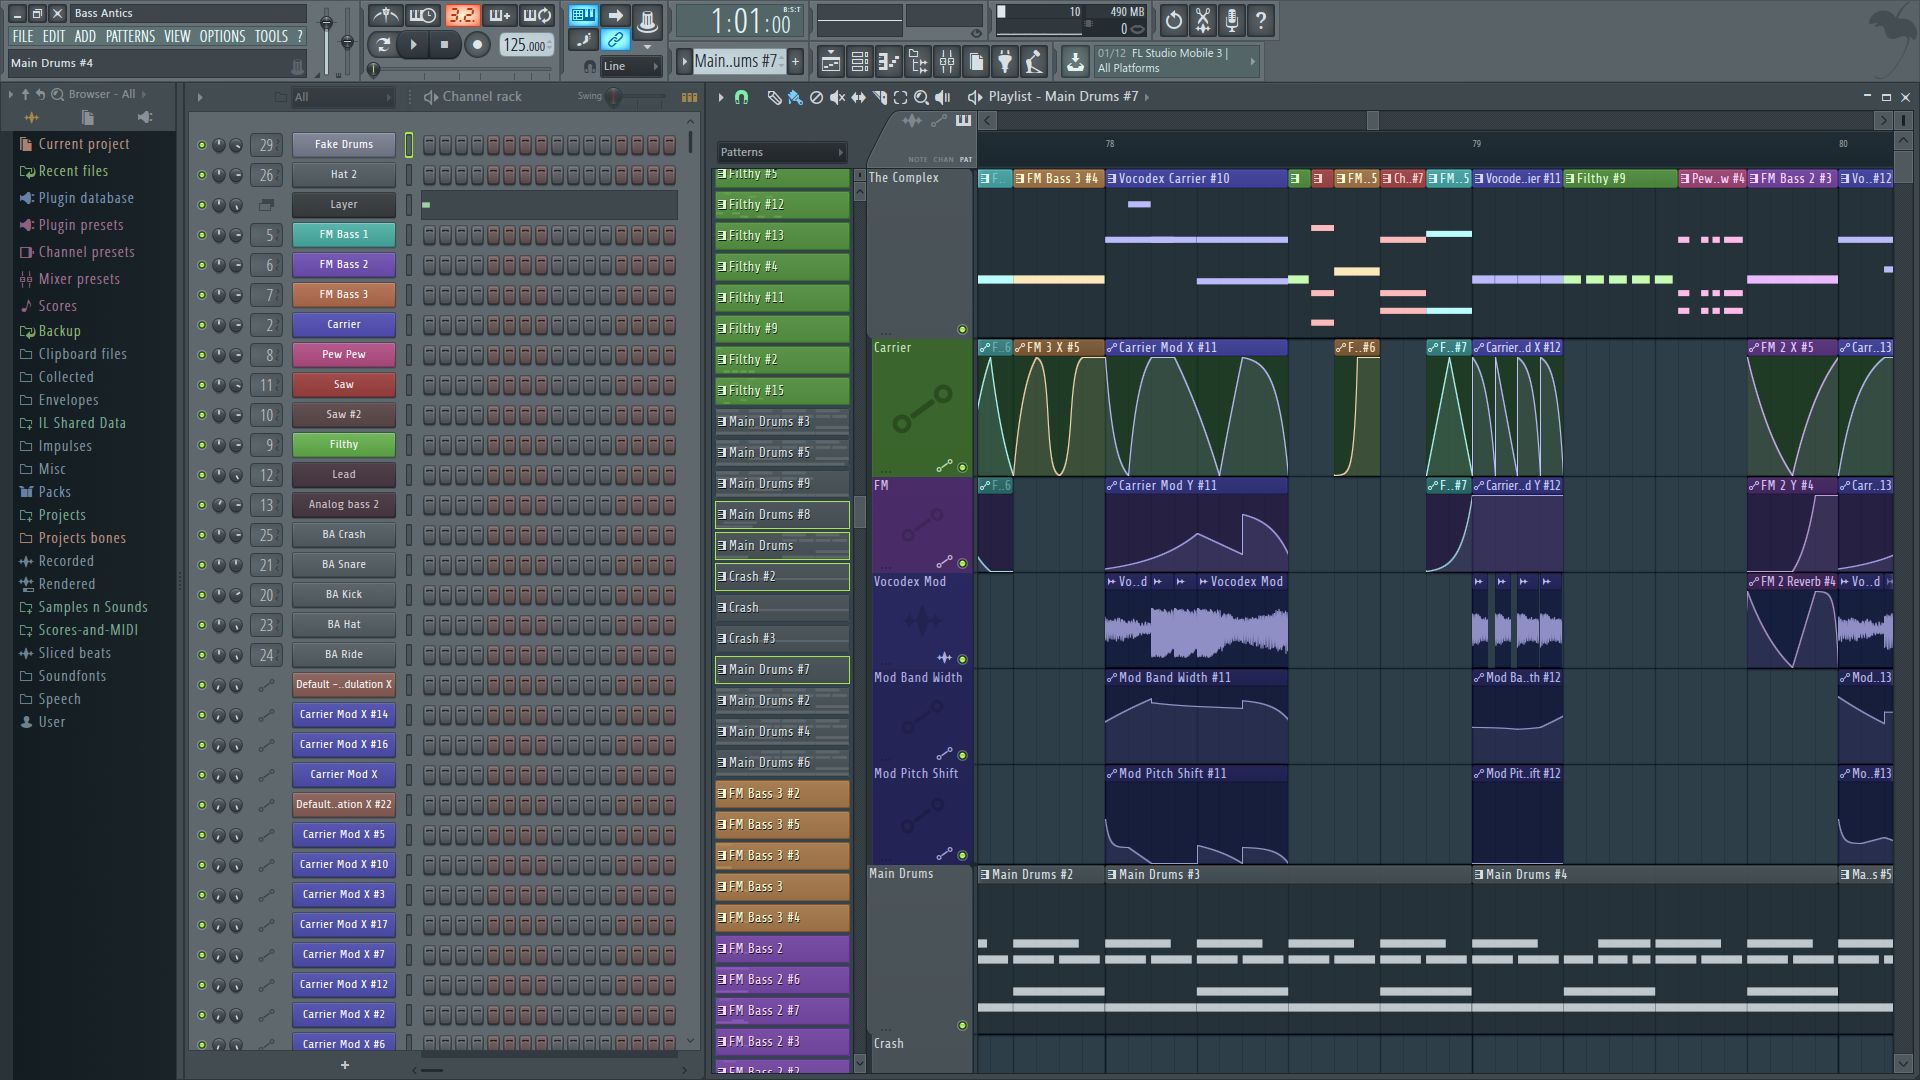1920x1080 pixels.
Task: Click the Snap settings icon in playlist
Action: [742, 96]
